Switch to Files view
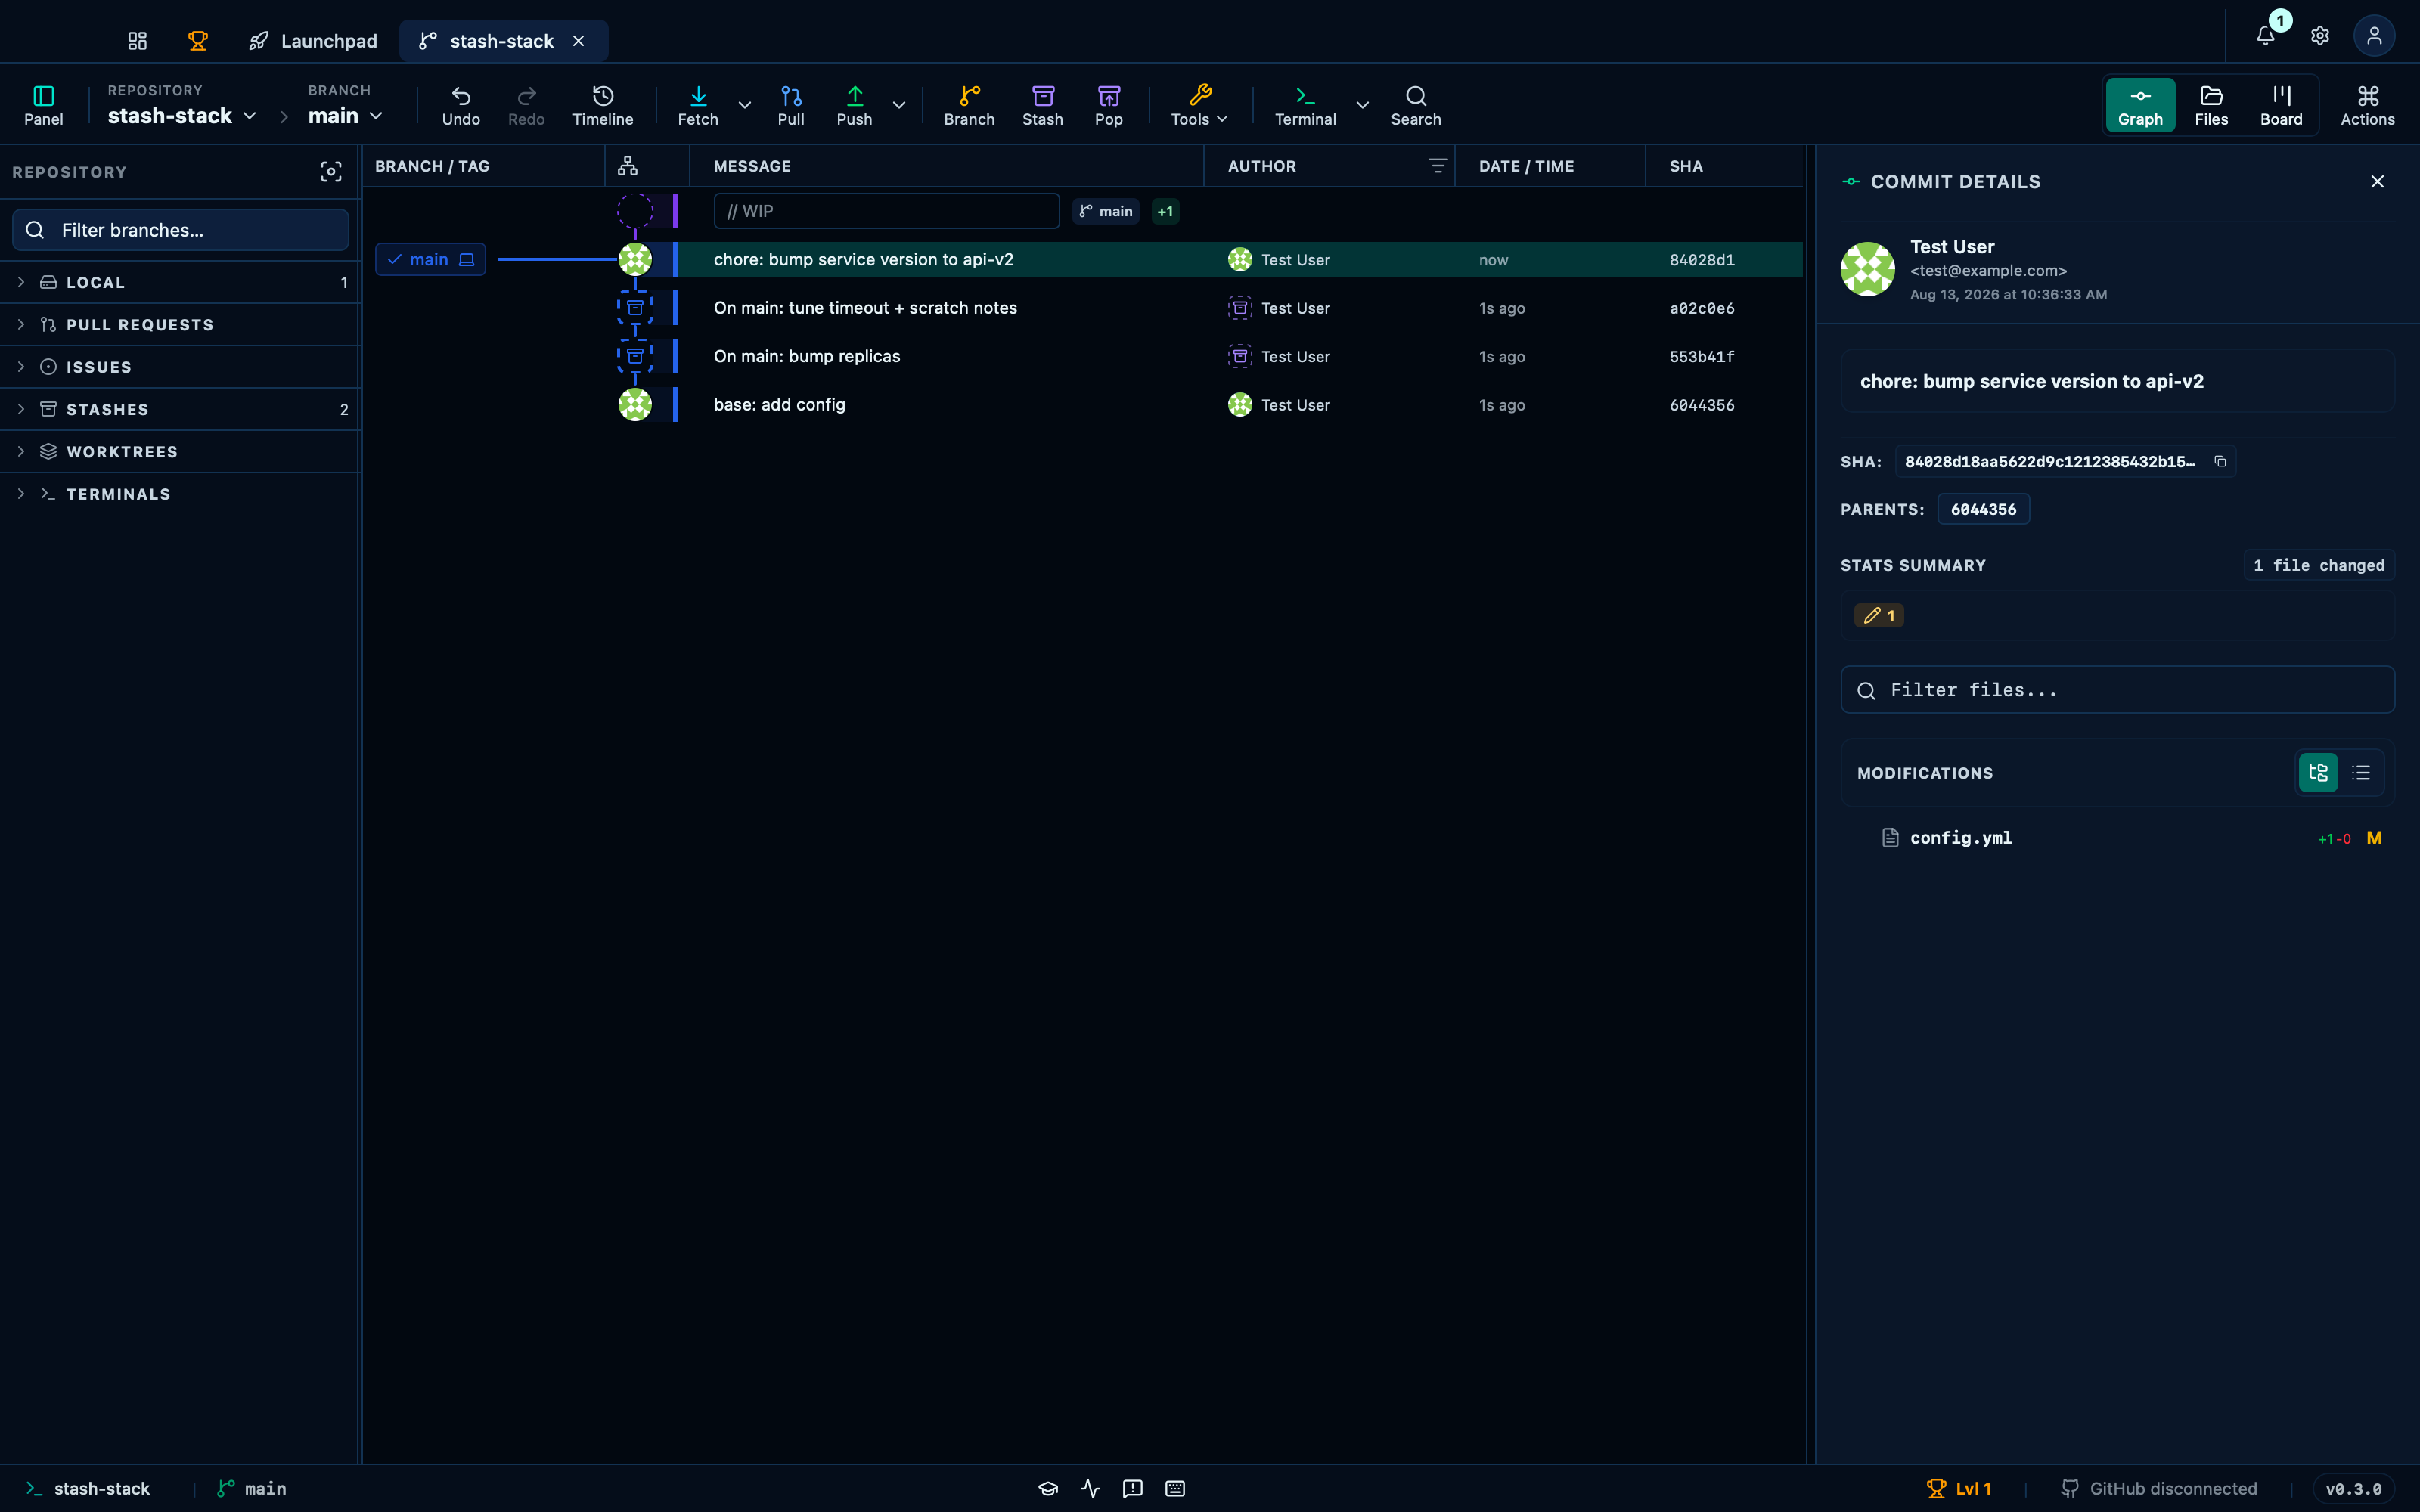This screenshot has height=1512, width=2420. tap(2211, 105)
